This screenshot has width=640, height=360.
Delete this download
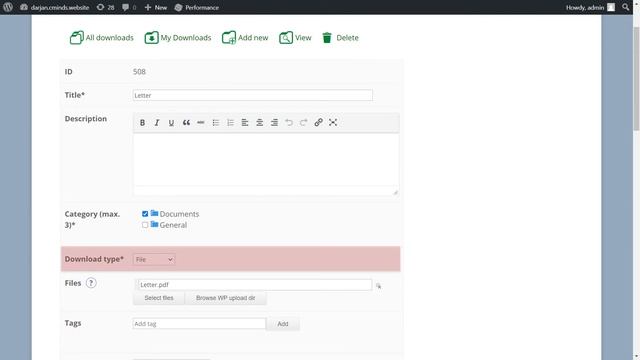[x=340, y=38]
